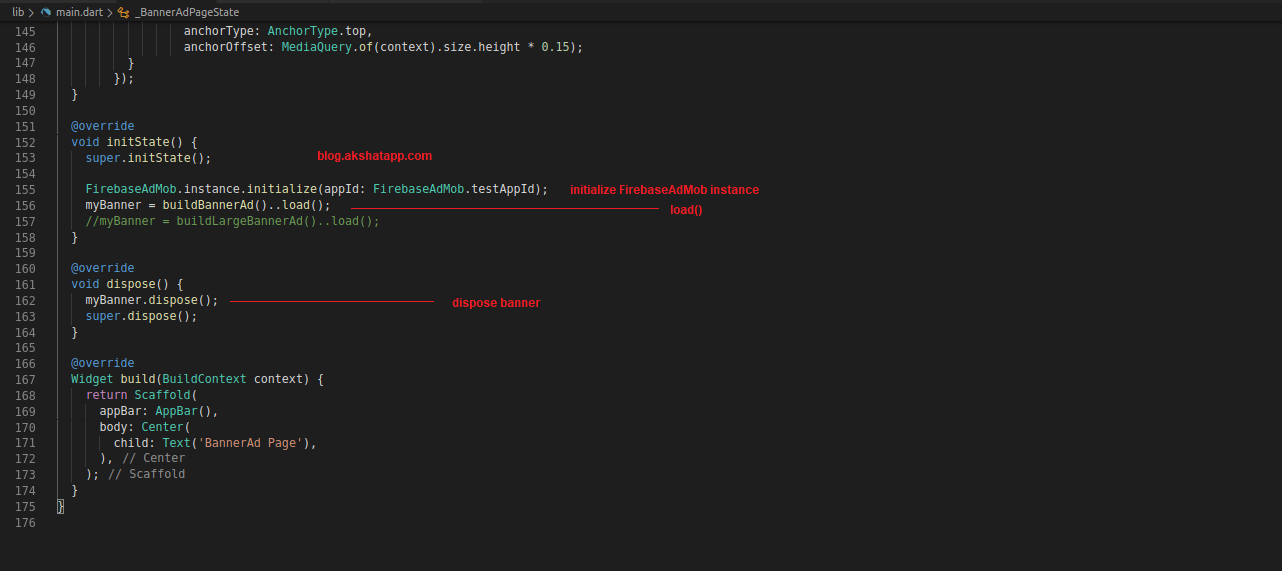Open the lib folder breadcrumb
The height and width of the screenshot is (571, 1282).
click(18, 12)
